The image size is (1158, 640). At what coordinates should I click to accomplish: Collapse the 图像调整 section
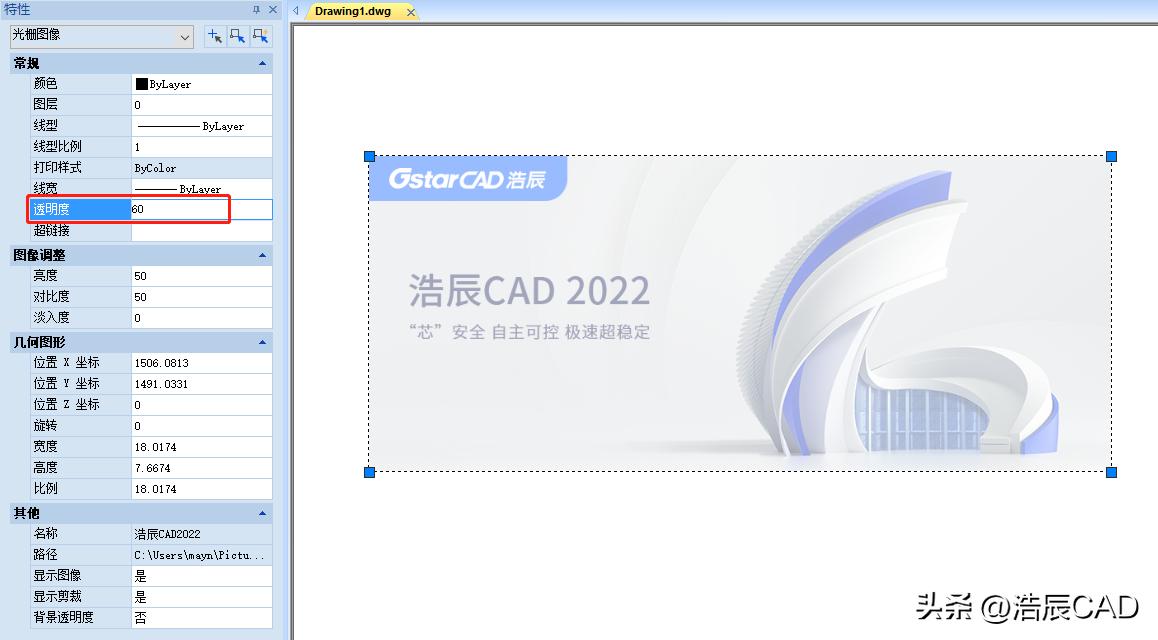click(260, 255)
